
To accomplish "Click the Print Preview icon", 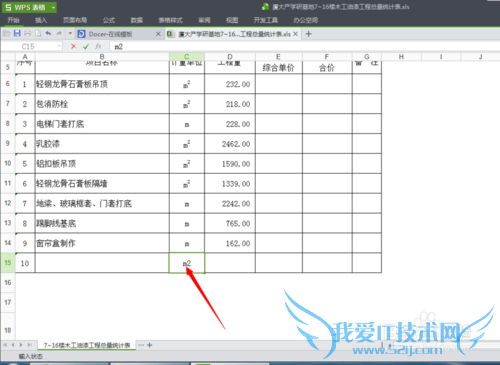I will (38, 33).
